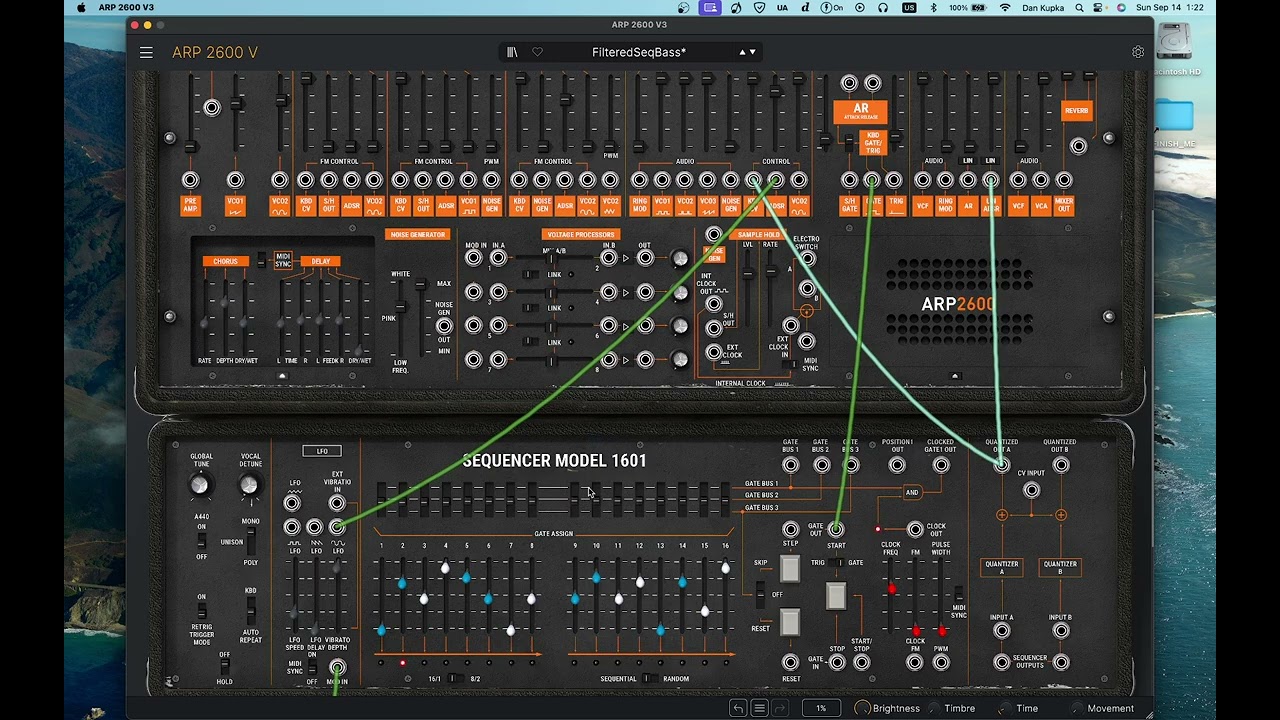Screen dimensions: 1280x720
Task: Click the Start/Stop input jack
Action: (x=861, y=662)
